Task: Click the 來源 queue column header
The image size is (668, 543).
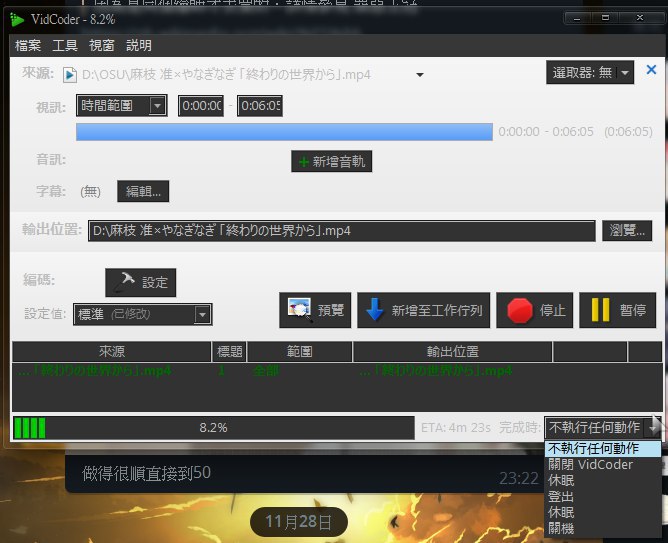Action: pyautogui.click(x=112, y=352)
